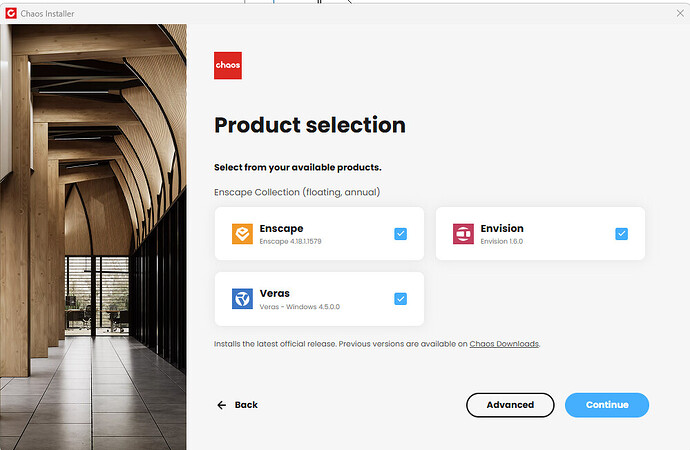Uncheck the Enscape checkbox
This screenshot has height=450, width=690.
point(400,234)
